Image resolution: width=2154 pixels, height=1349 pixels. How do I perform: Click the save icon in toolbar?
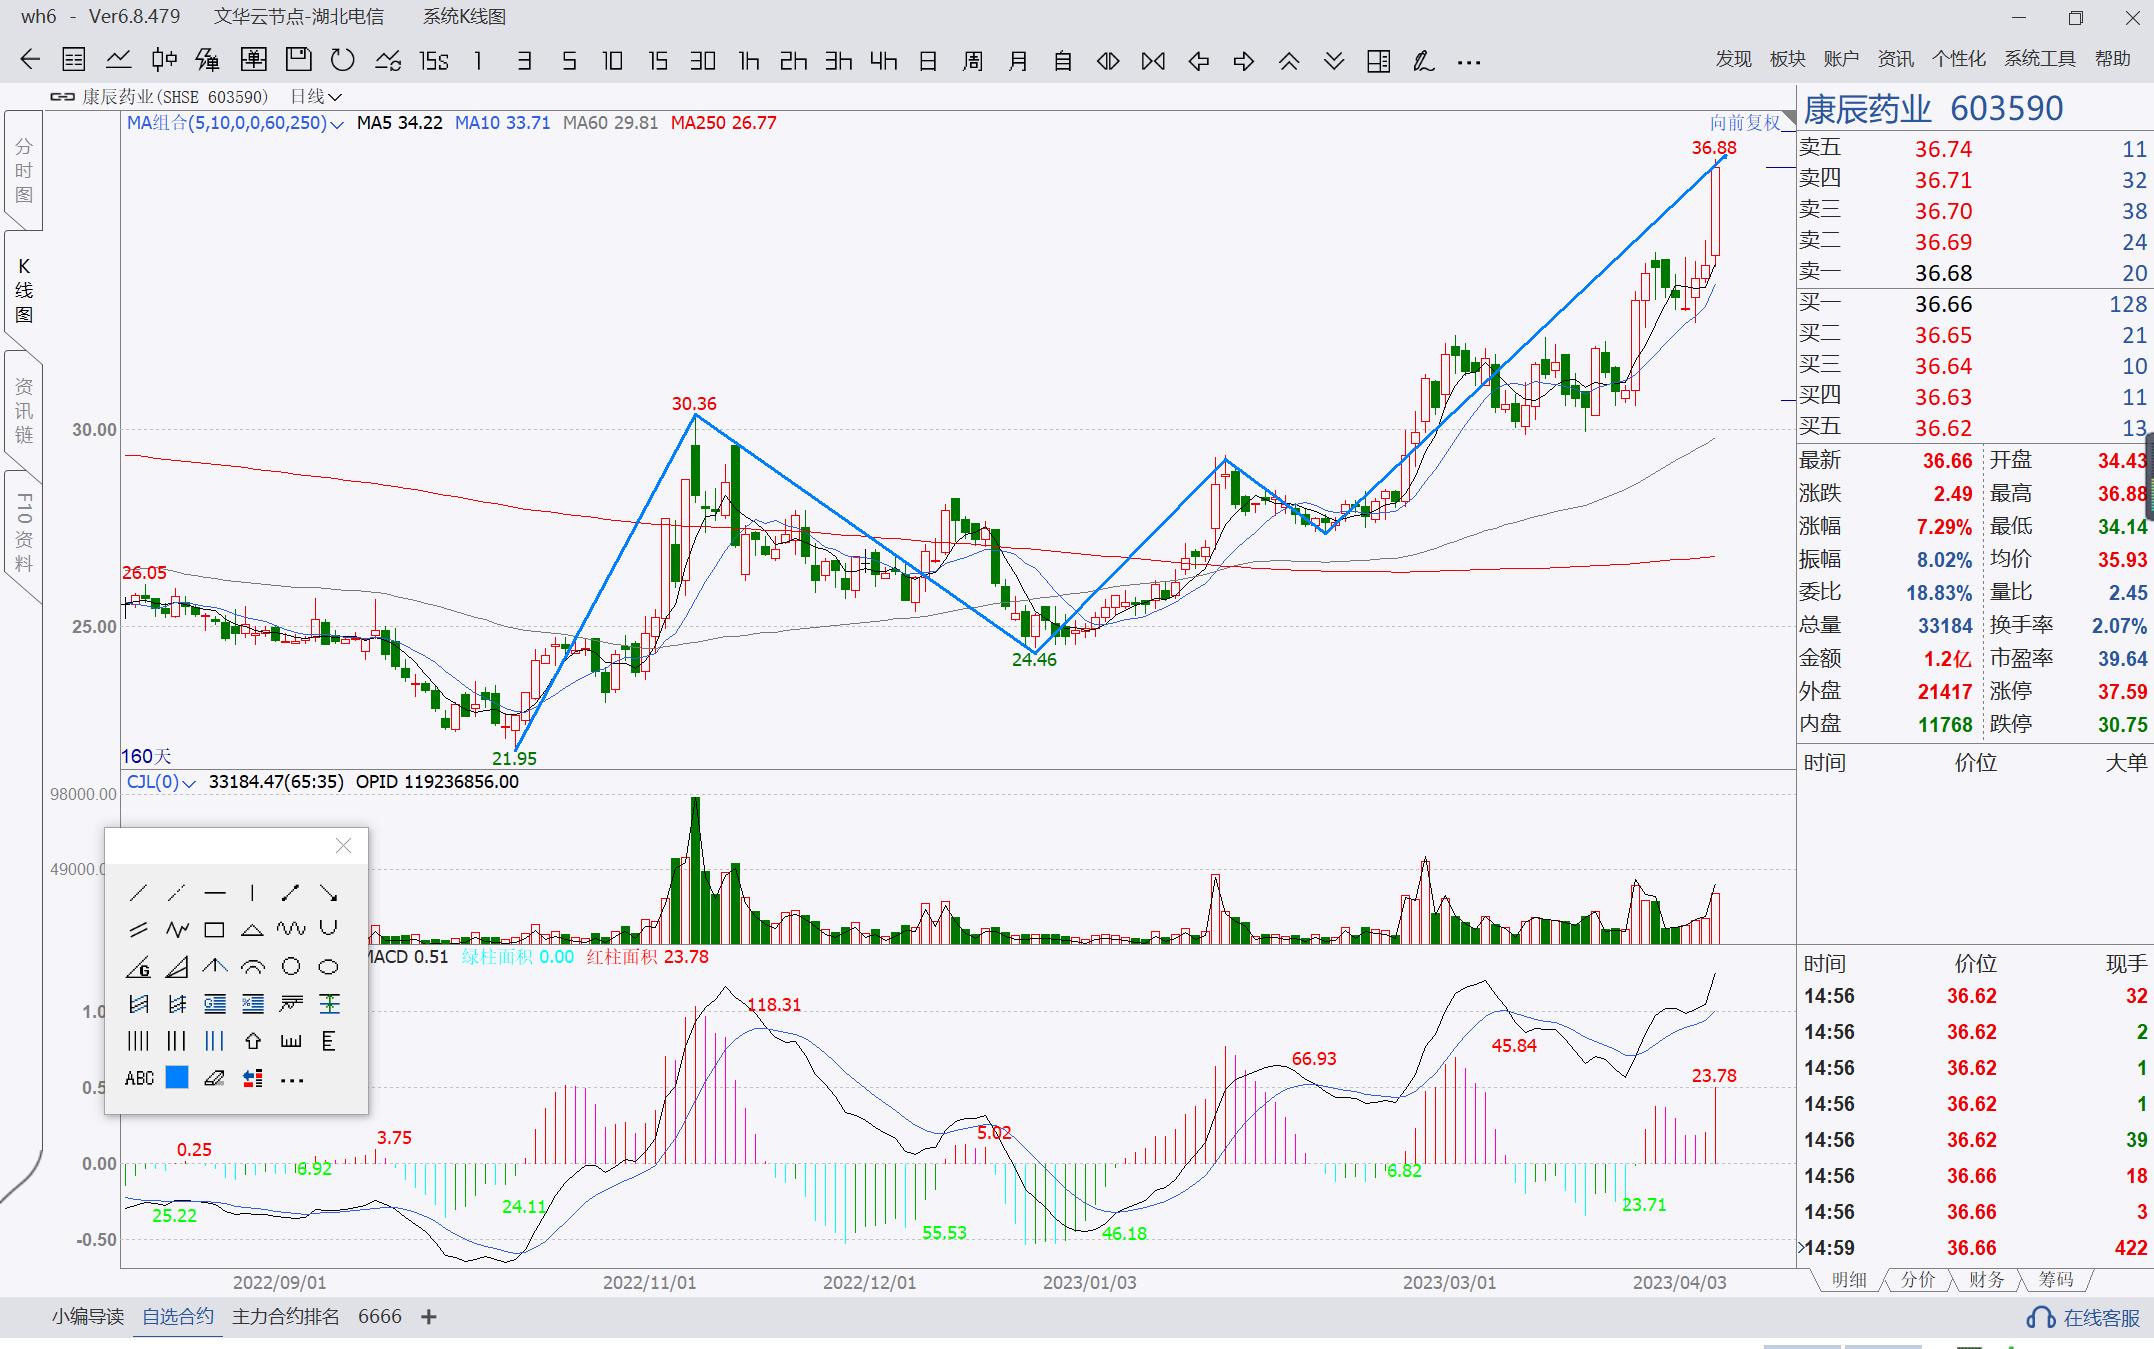click(x=298, y=61)
